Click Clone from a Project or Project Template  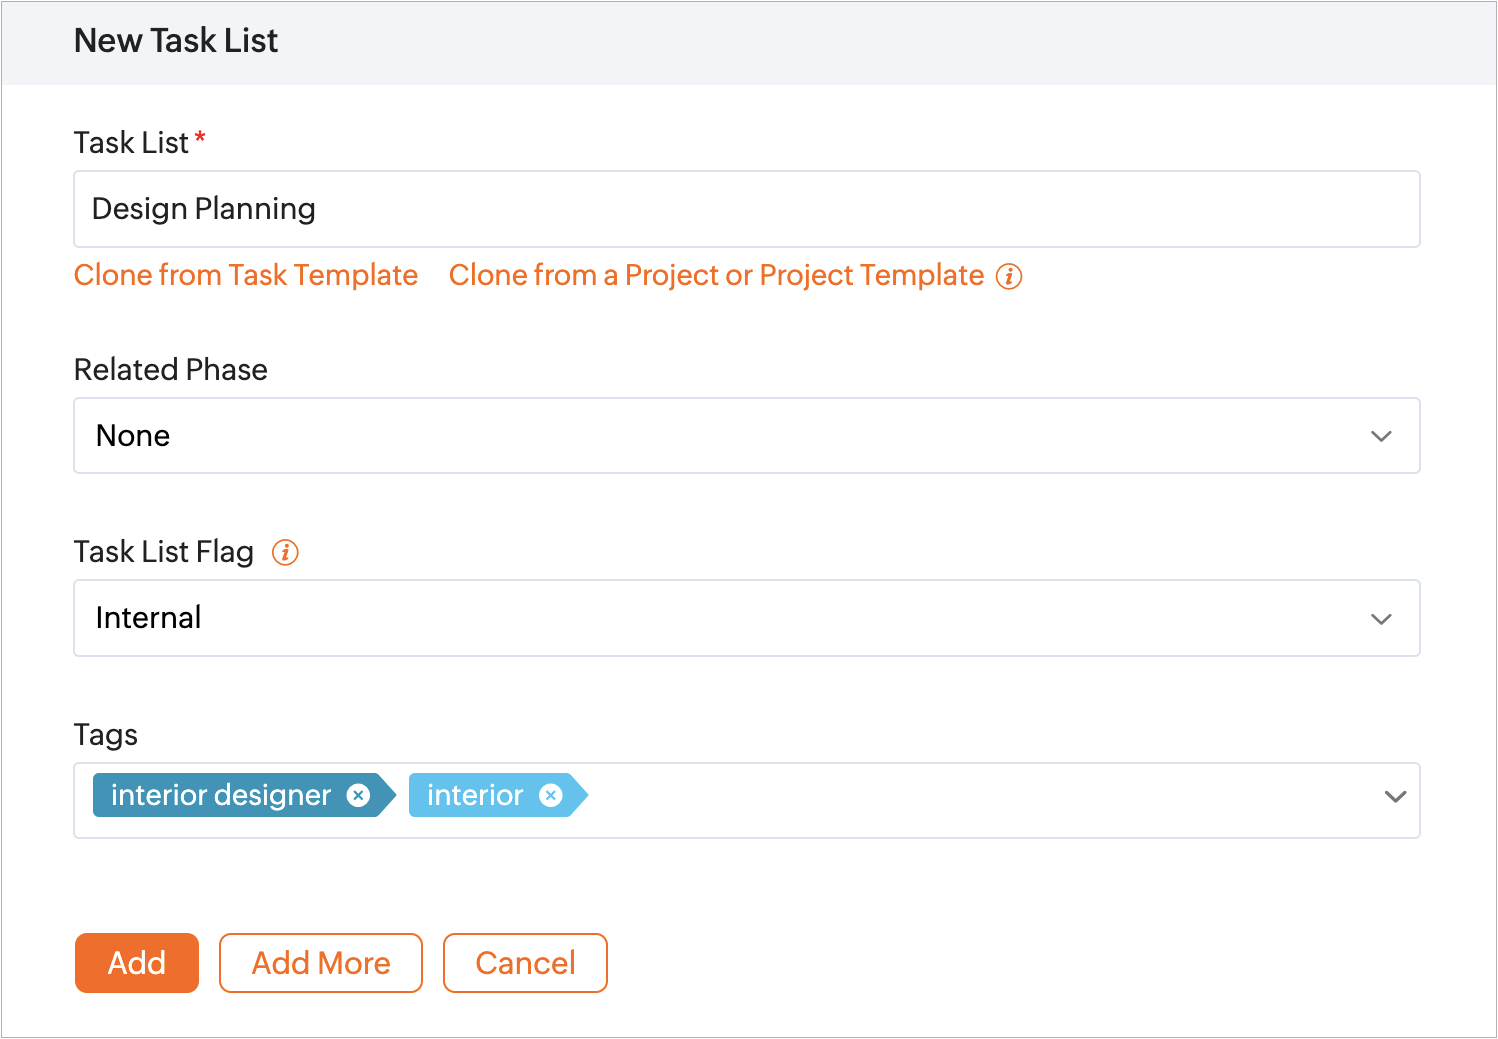tap(716, 275)
